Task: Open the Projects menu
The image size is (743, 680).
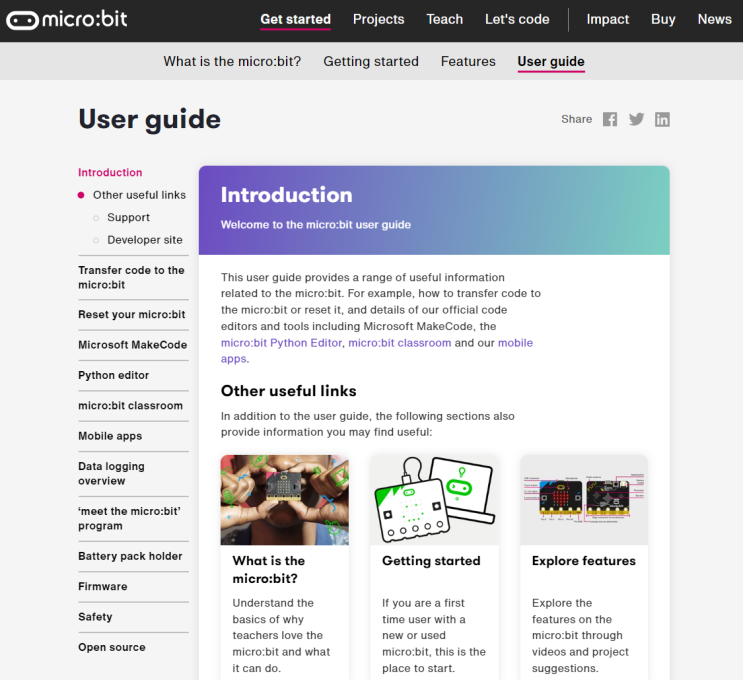Action: pos(379,19)
